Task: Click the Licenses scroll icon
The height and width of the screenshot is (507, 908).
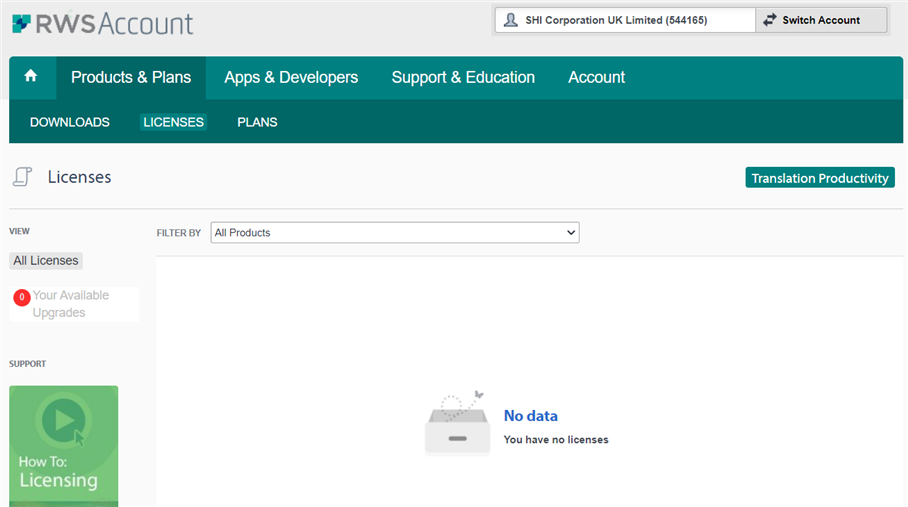Action: coord(22,177)
